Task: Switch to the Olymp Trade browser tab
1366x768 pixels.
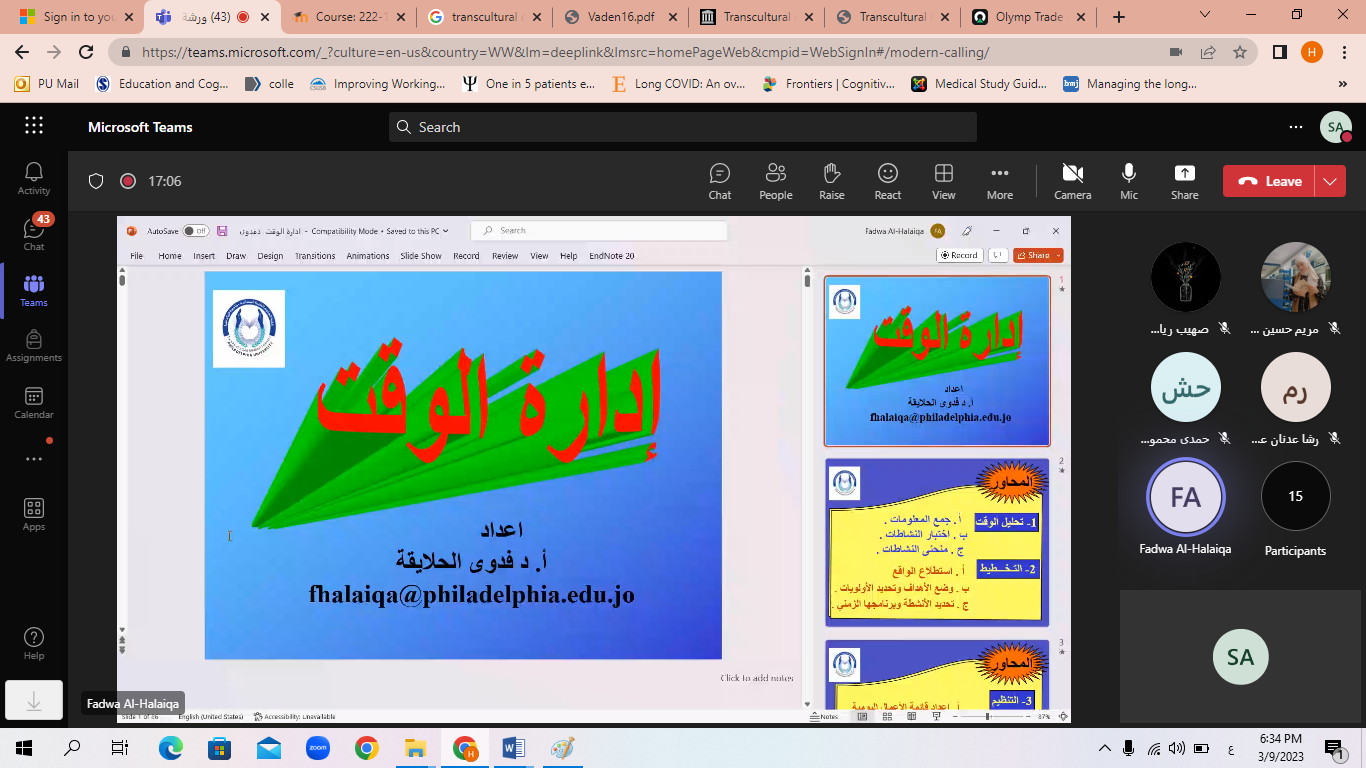Action: [x=1025, y=17]
